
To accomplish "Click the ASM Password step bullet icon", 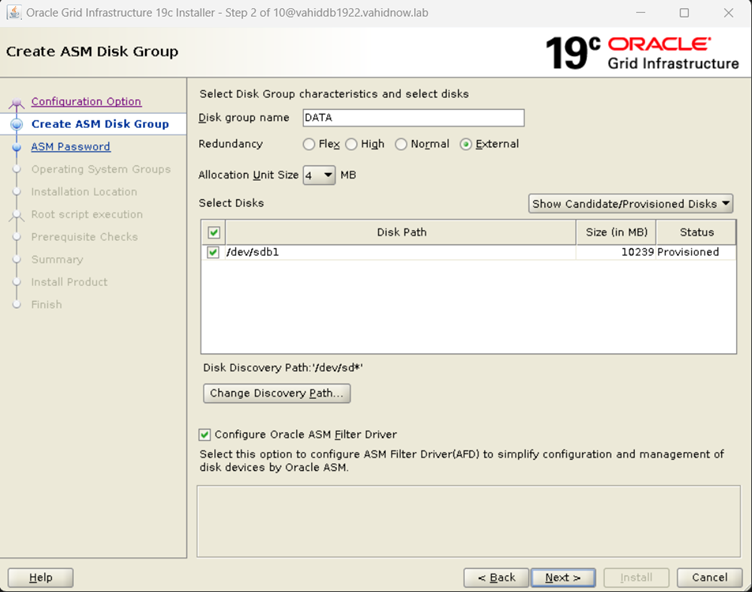I will coord(16,147).
